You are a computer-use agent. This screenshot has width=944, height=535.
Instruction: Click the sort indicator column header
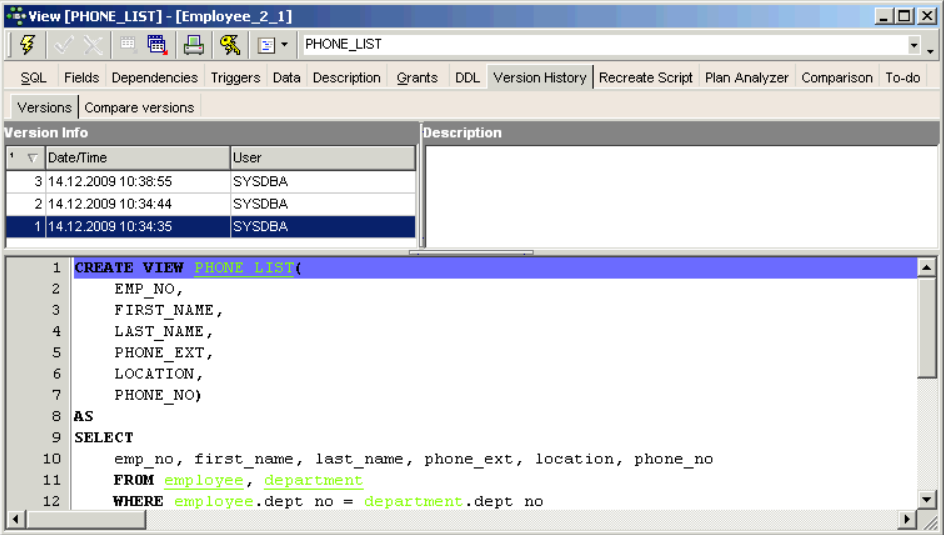[x=25, y=158]
